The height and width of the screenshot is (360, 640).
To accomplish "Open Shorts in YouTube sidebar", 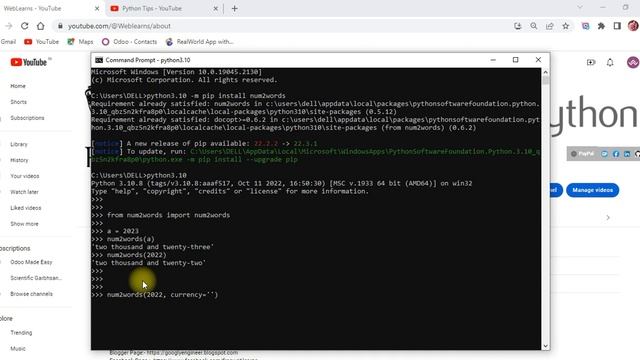I will coord(18,102).
